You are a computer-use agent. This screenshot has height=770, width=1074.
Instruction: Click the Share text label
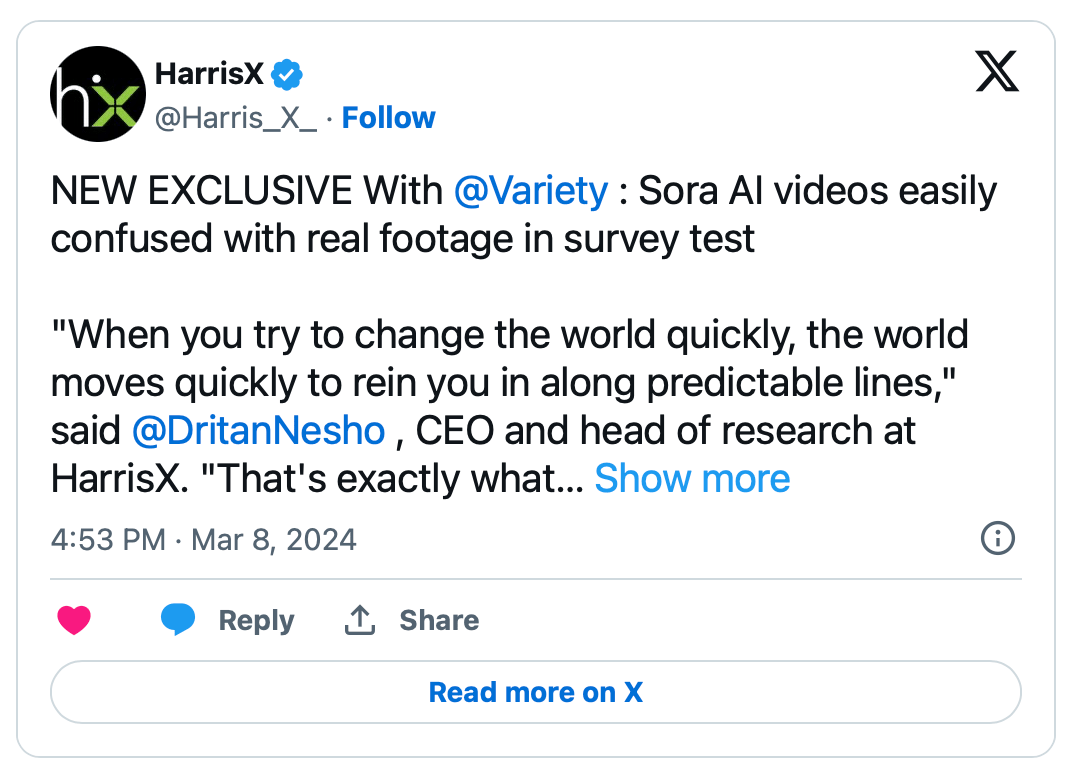pos(439,621)
